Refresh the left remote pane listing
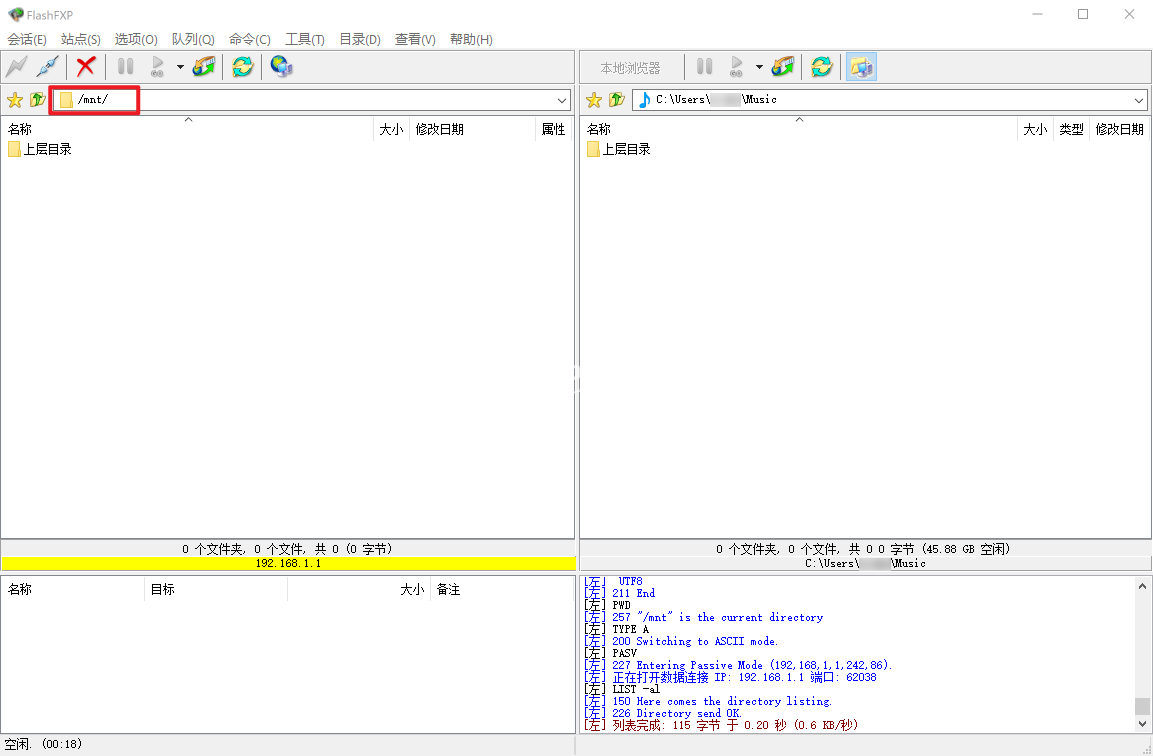 (x=243, y=67)
